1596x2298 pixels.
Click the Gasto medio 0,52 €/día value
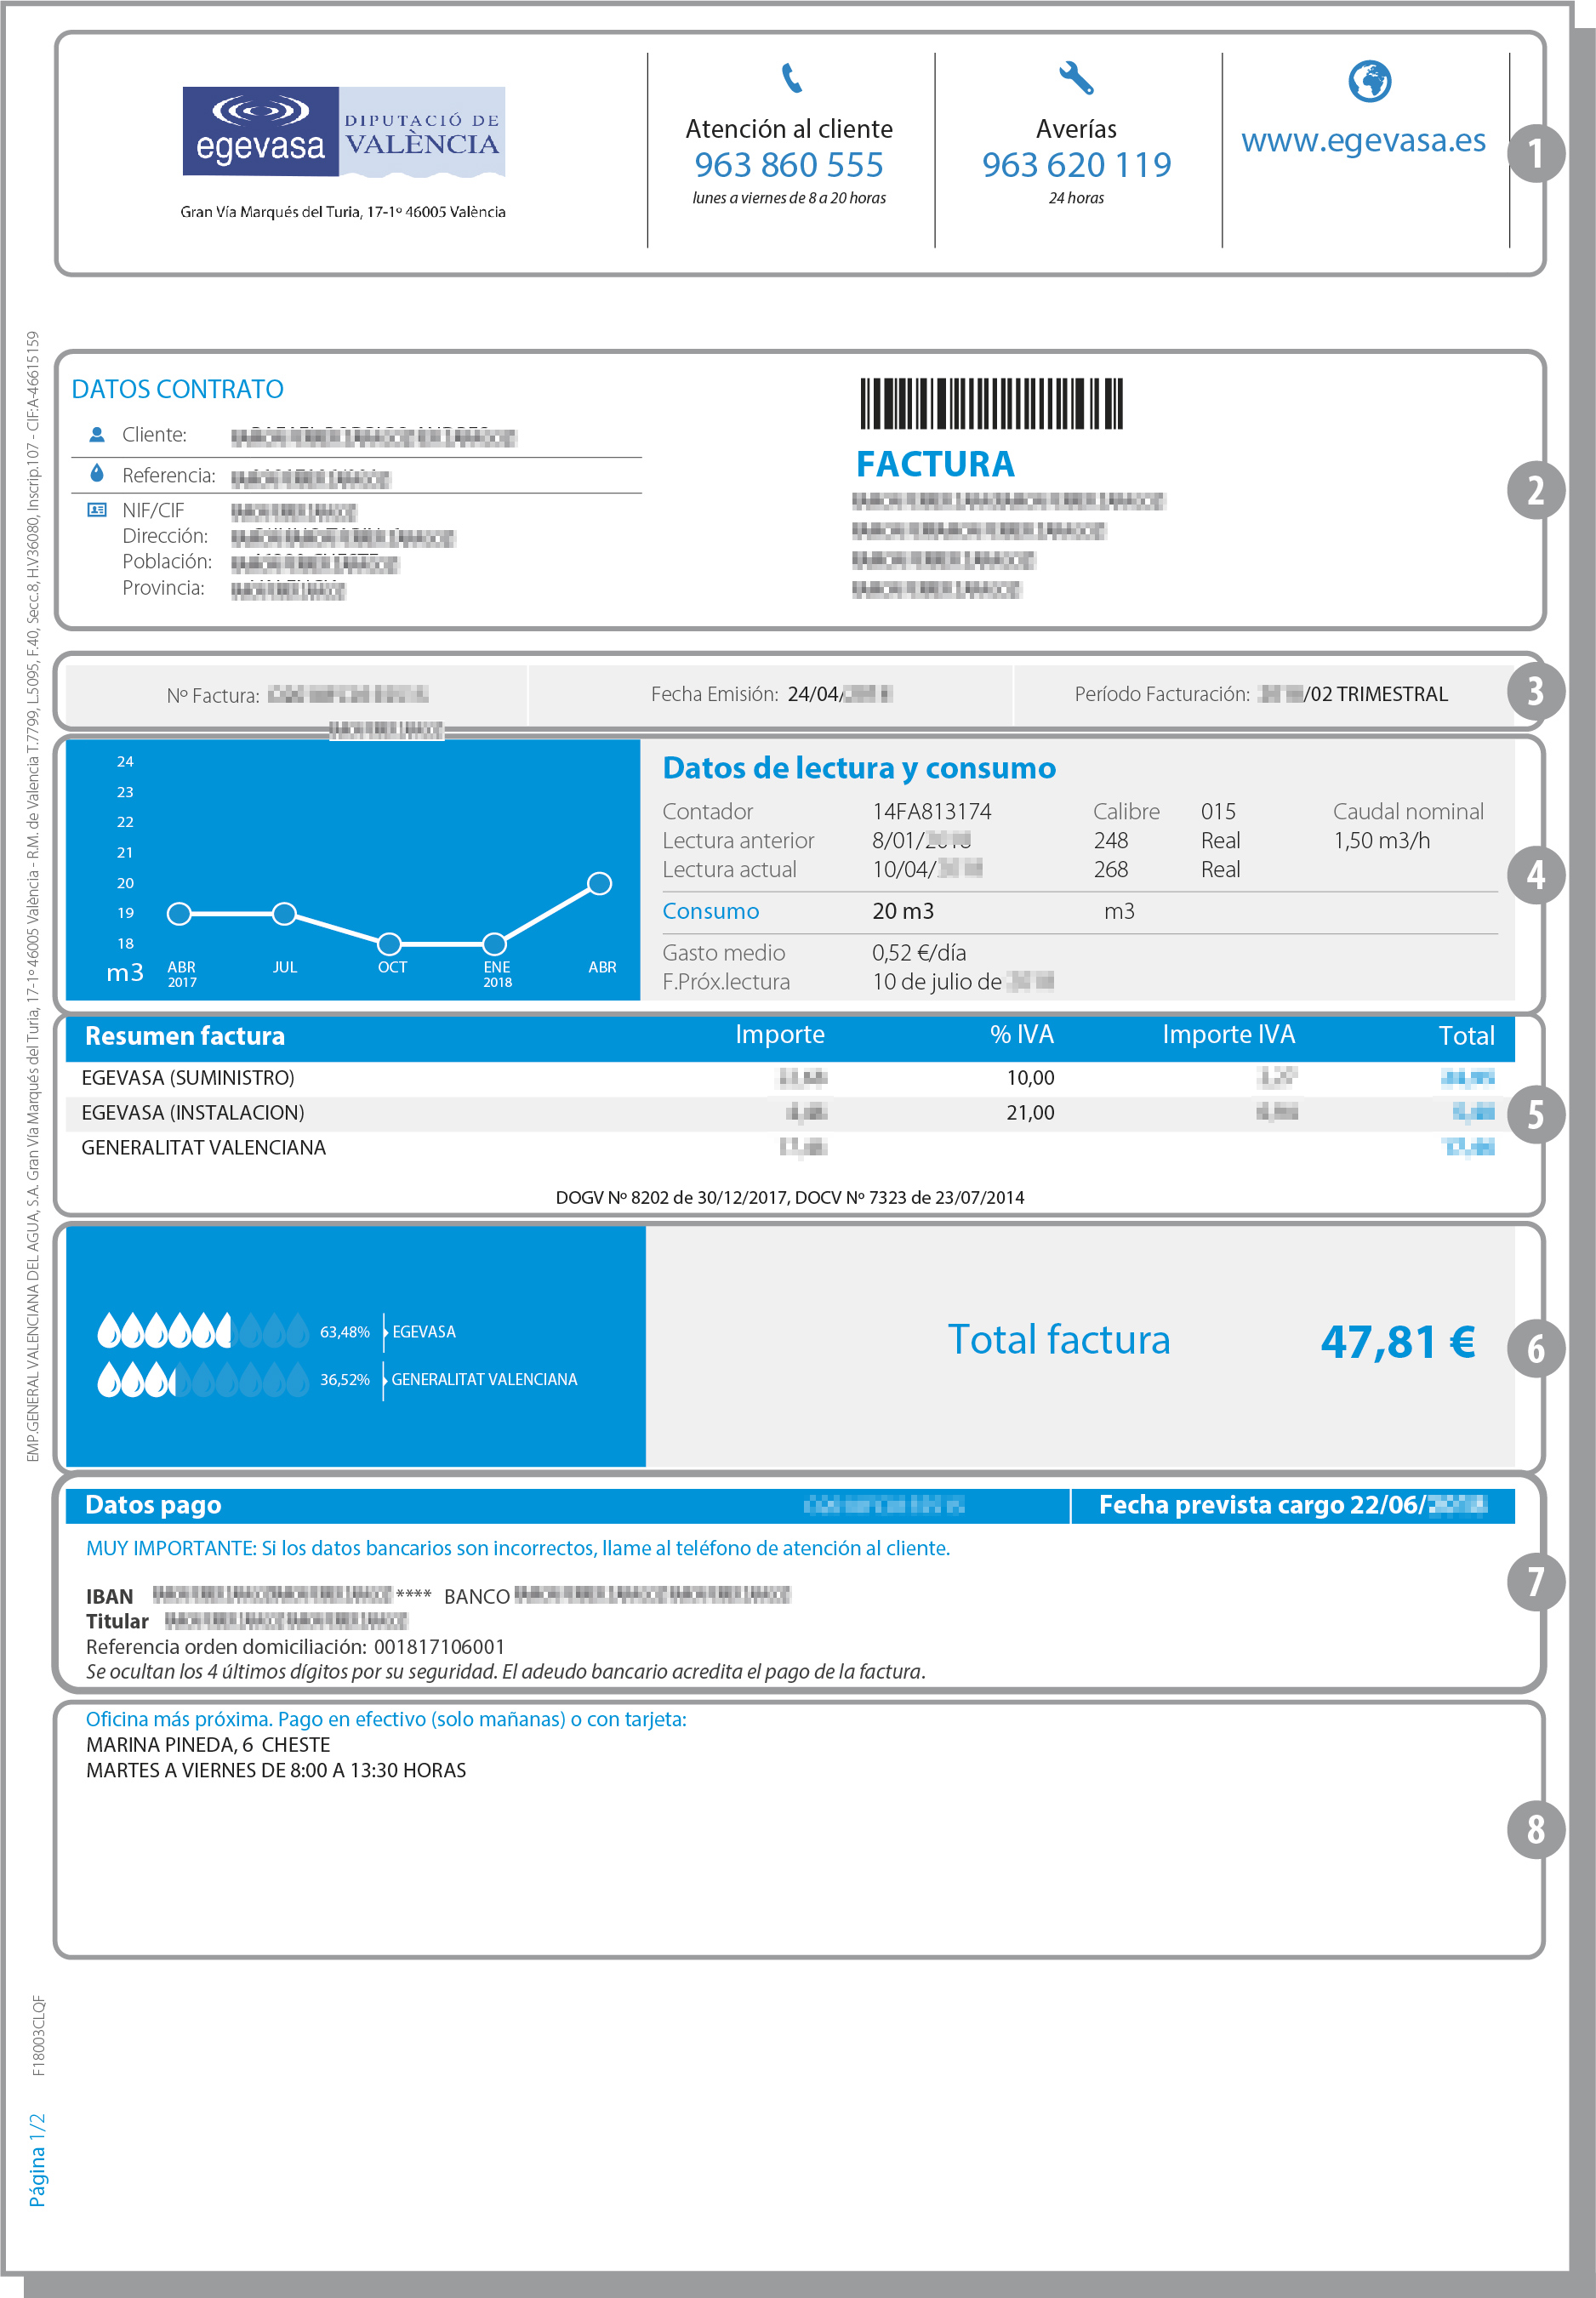point(918,952)
